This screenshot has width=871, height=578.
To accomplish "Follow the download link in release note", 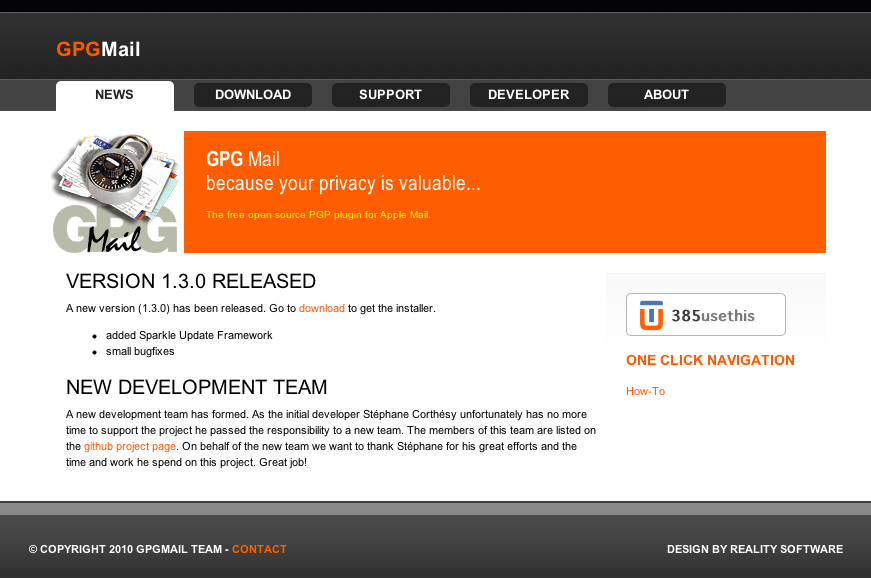I will coord(322,308).
